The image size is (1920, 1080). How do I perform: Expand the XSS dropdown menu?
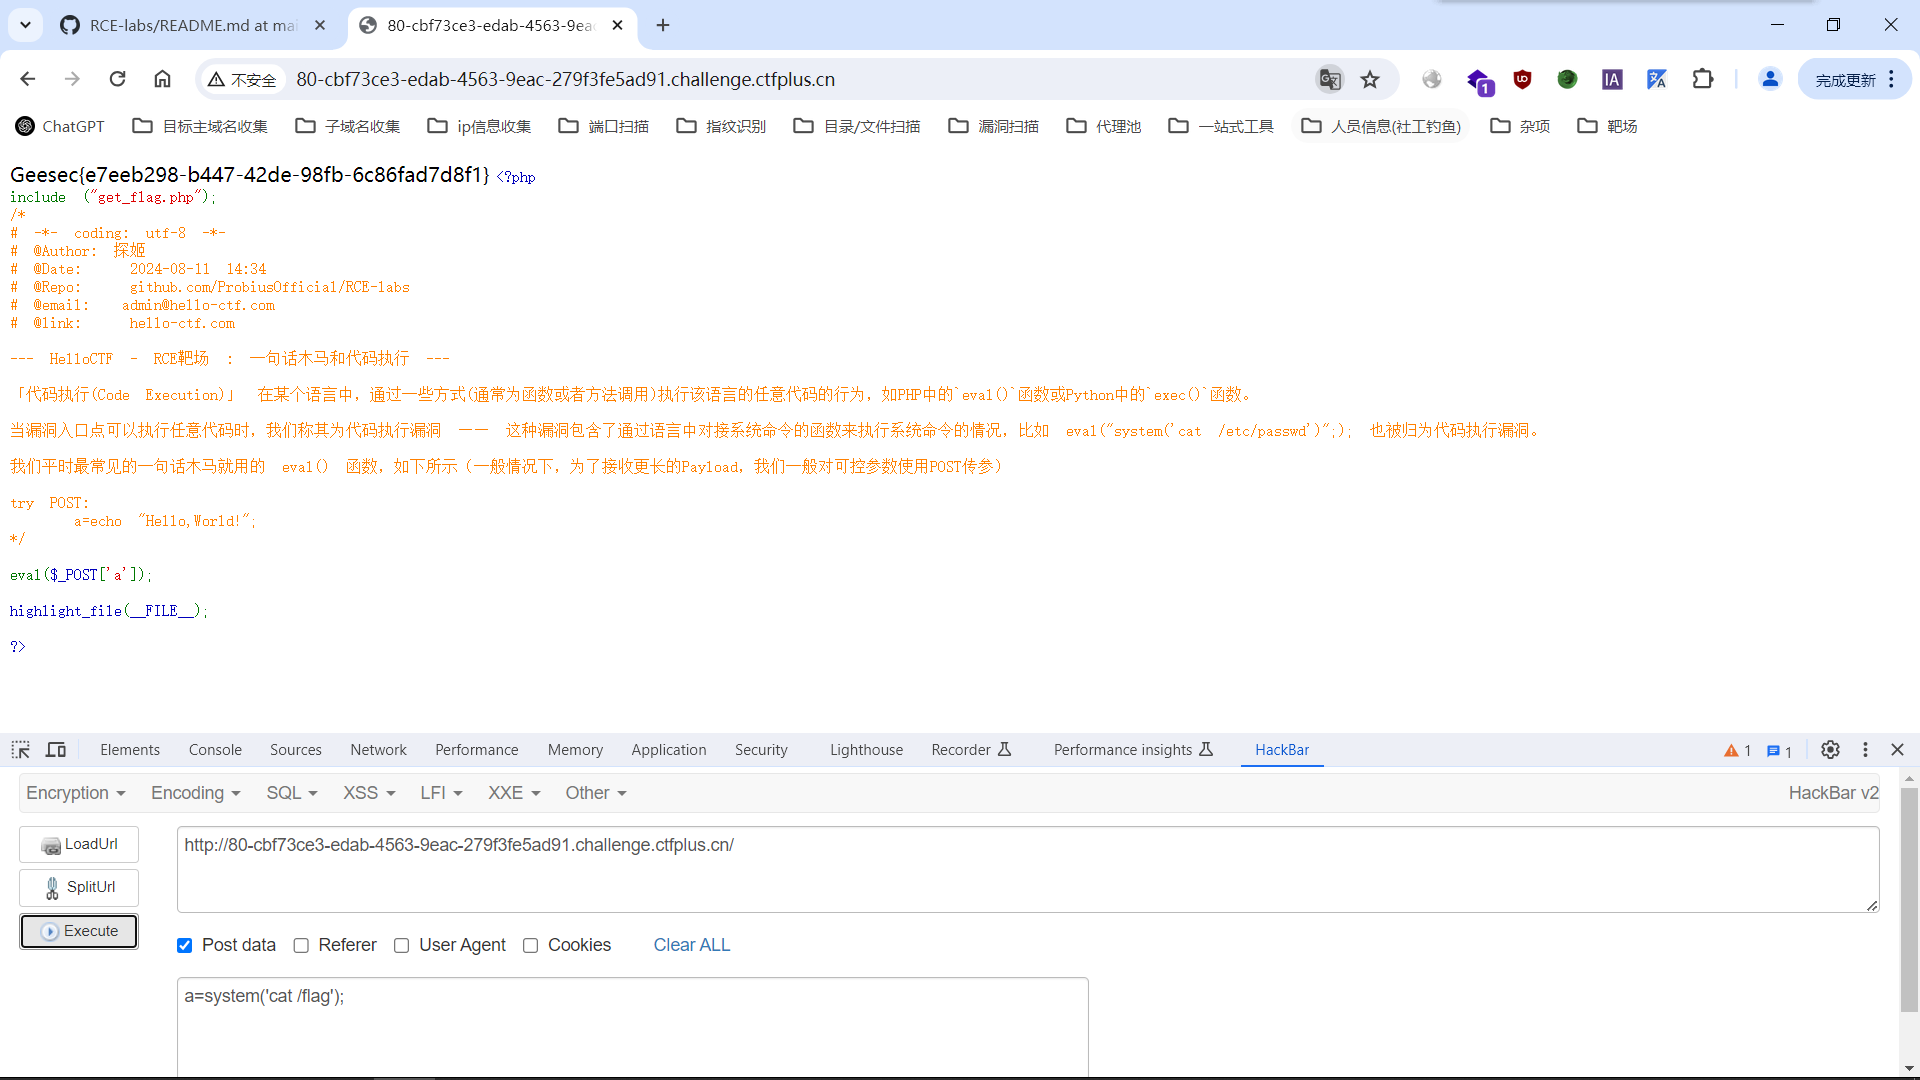coord(369,793)
